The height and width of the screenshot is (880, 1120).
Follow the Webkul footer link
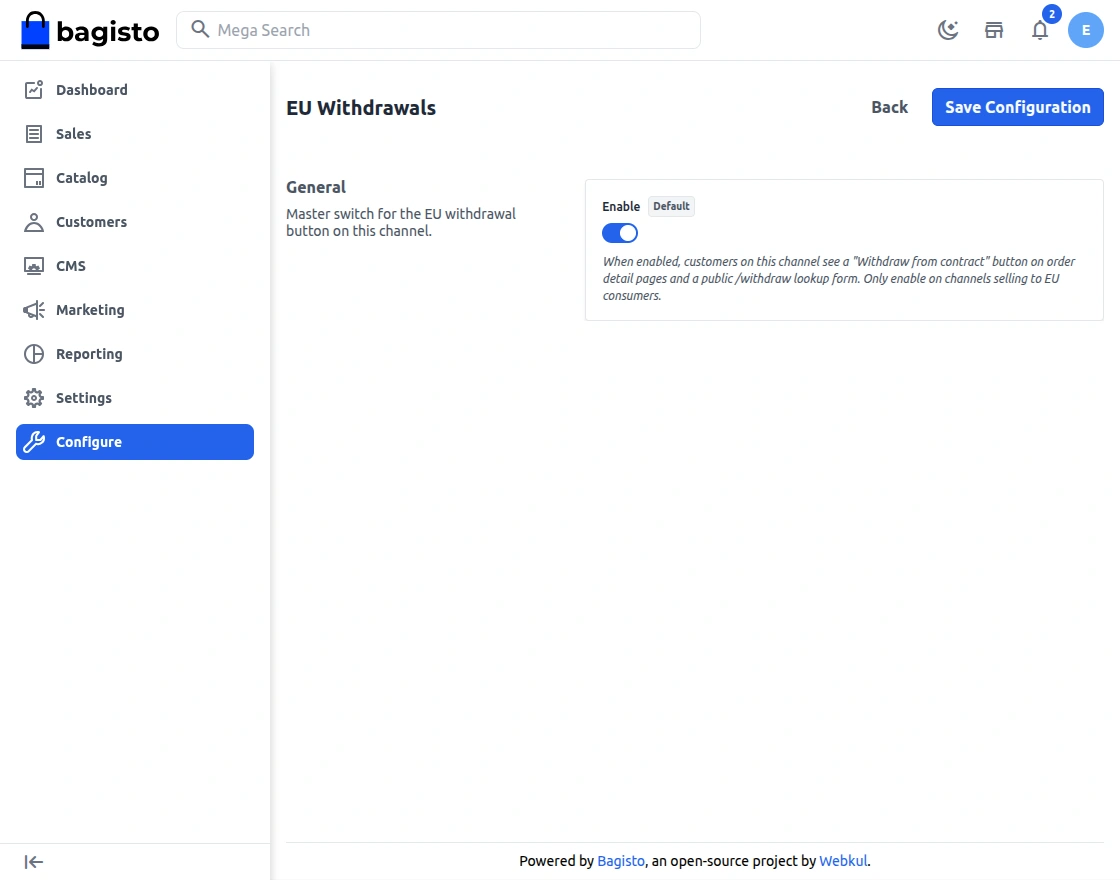843,861
